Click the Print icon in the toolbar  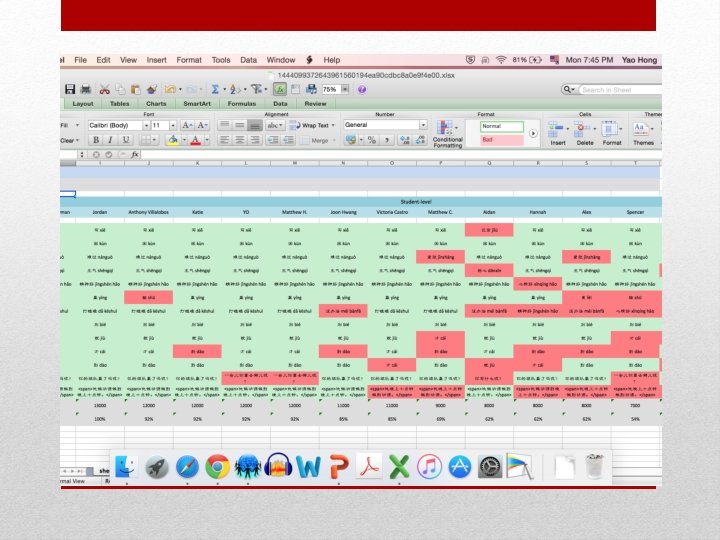tap(85, 89)
